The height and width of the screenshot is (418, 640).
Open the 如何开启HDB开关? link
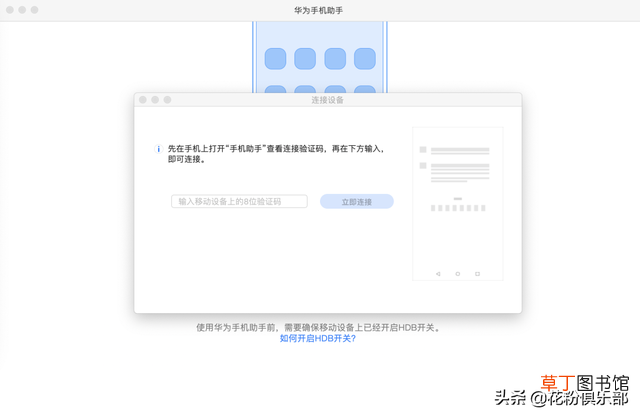coord(318,338)
